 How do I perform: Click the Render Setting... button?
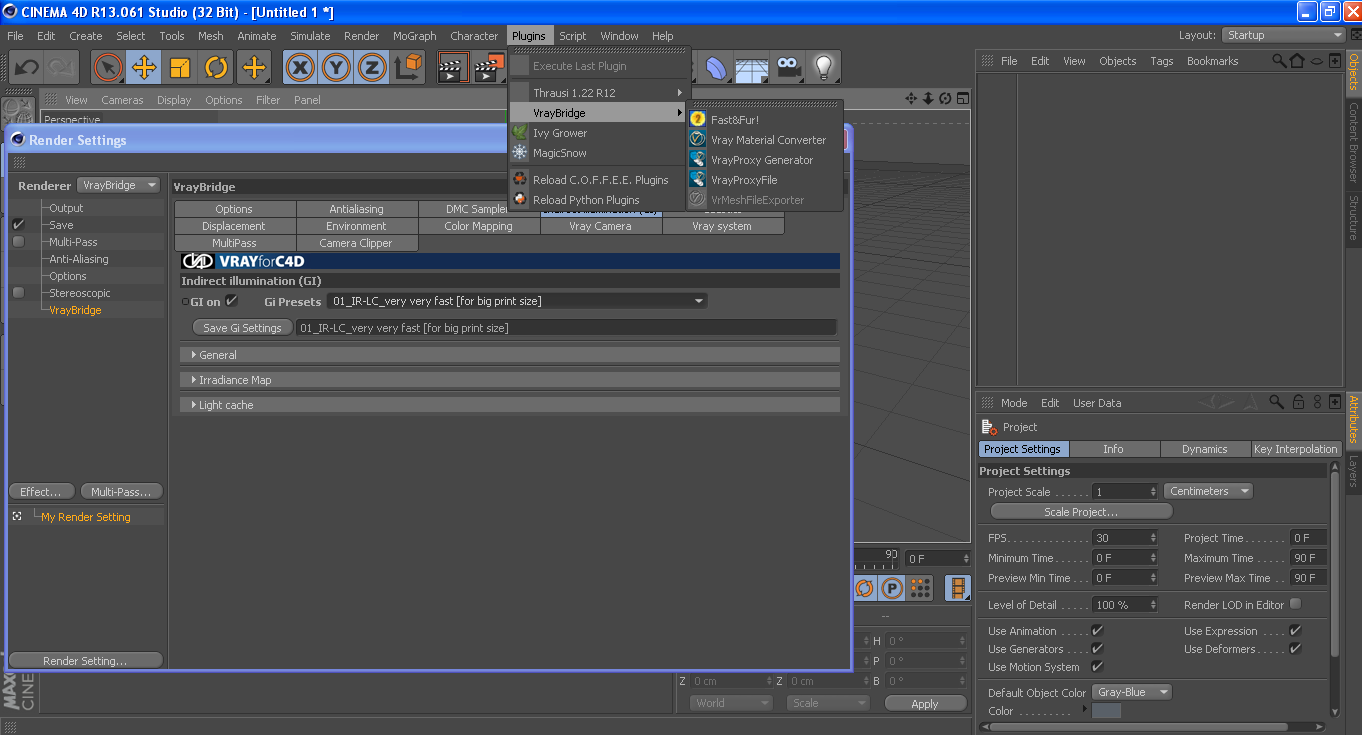coord(85,661)
